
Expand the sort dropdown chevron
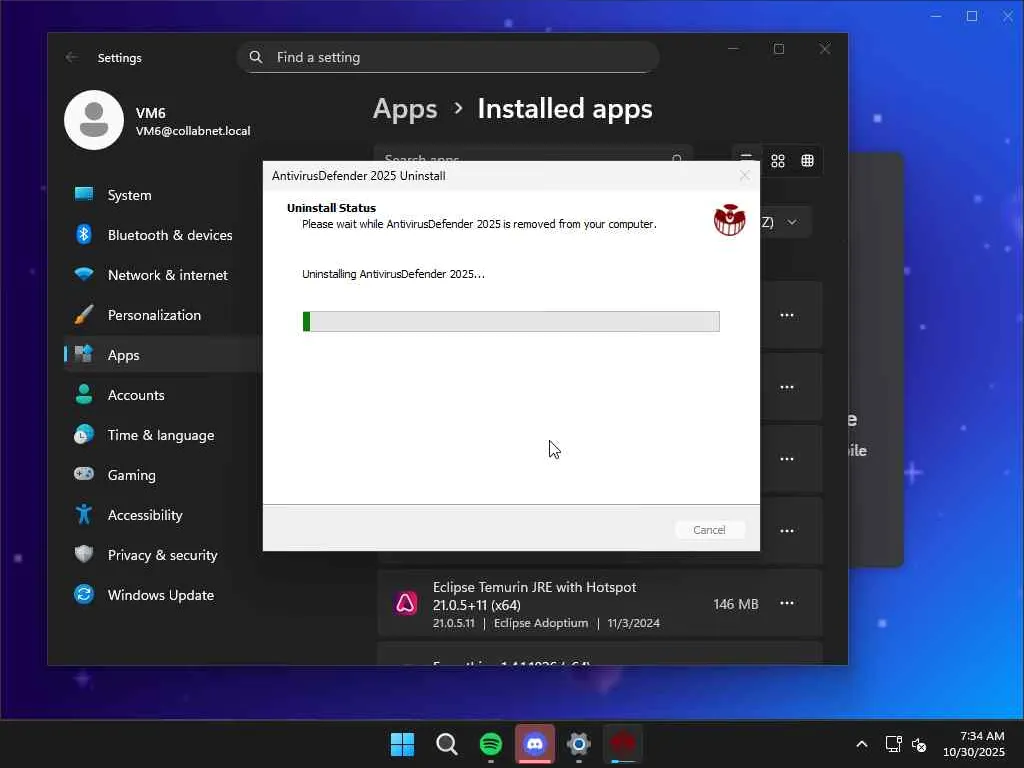[792, 223]
